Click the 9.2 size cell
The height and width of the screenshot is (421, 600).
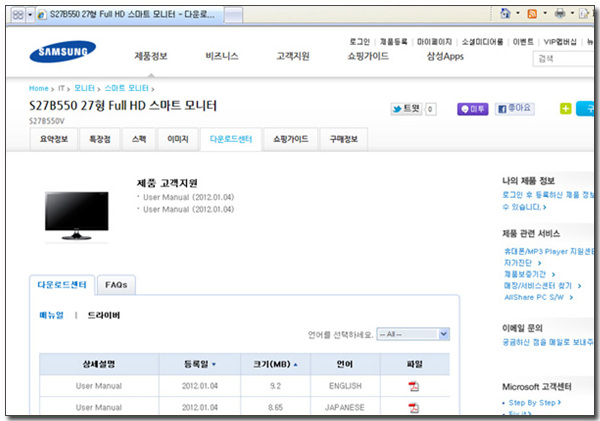[275, 386]
